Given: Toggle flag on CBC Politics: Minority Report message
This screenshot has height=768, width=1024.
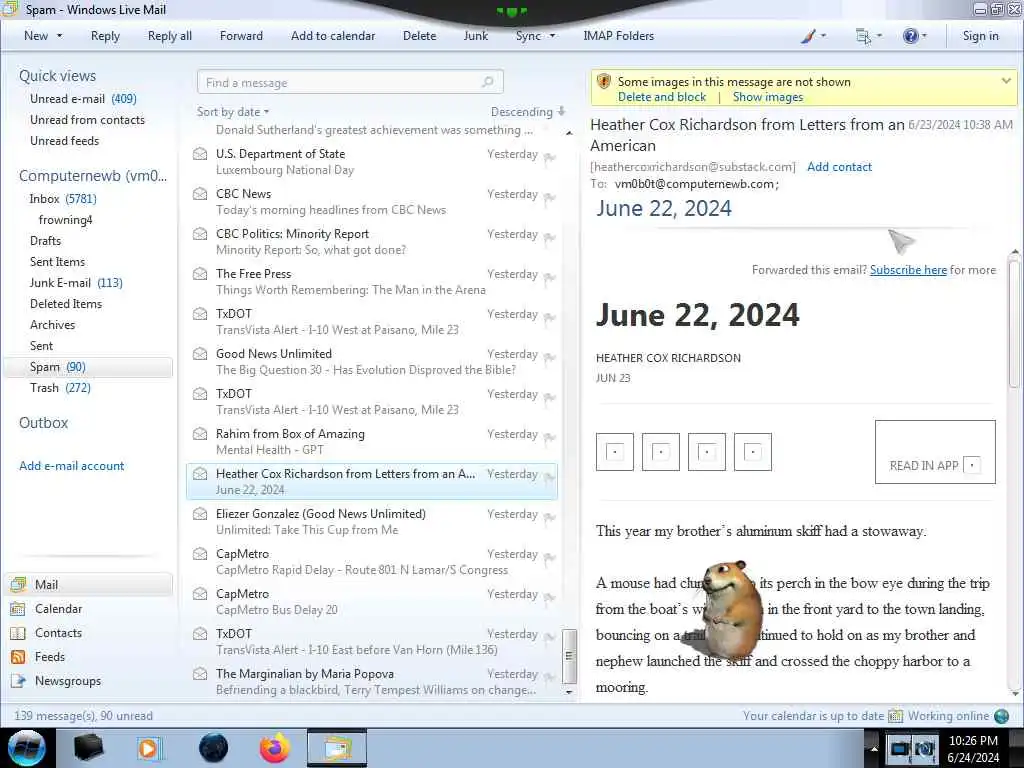Looking at the screenshot, I should coord(550,237).
